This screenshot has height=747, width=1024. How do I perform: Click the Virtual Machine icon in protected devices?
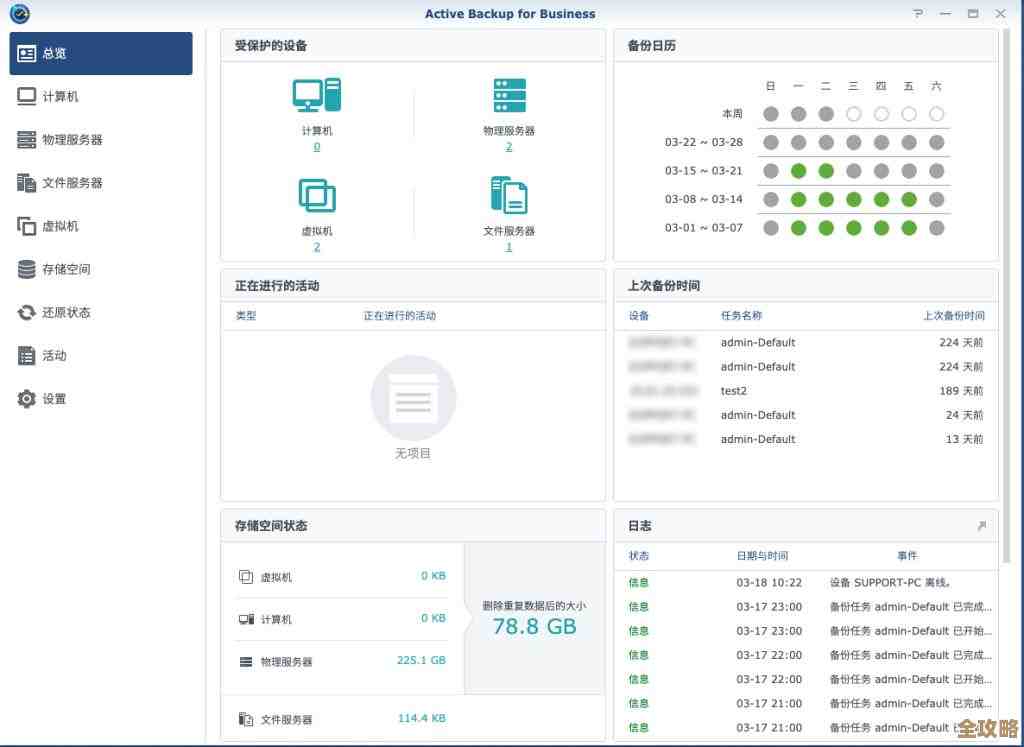317,195
